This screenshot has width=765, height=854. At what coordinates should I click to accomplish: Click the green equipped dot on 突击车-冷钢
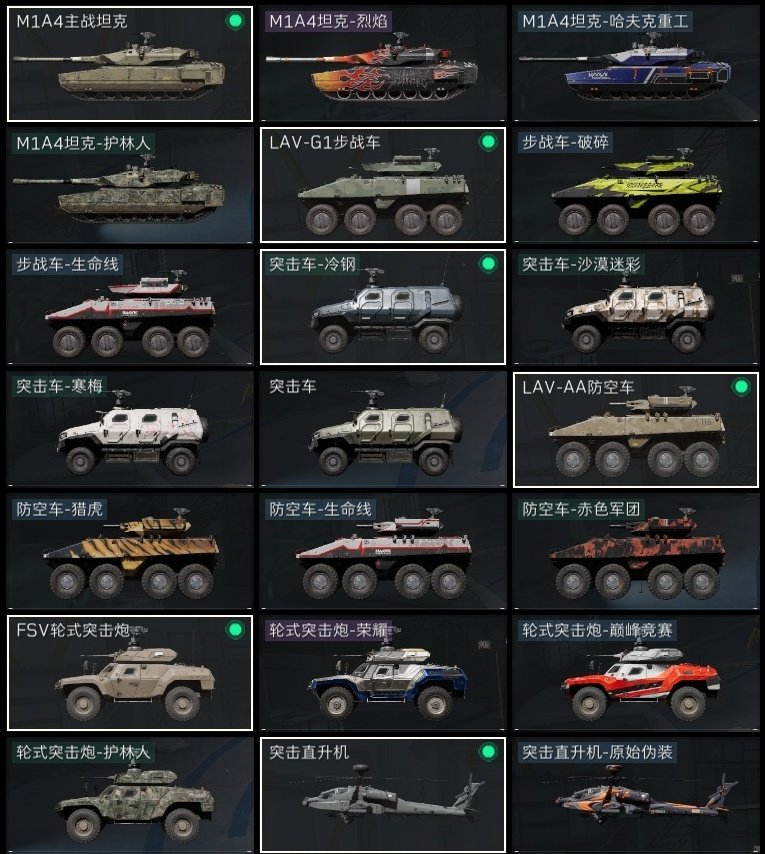click(x=488, y=264)
